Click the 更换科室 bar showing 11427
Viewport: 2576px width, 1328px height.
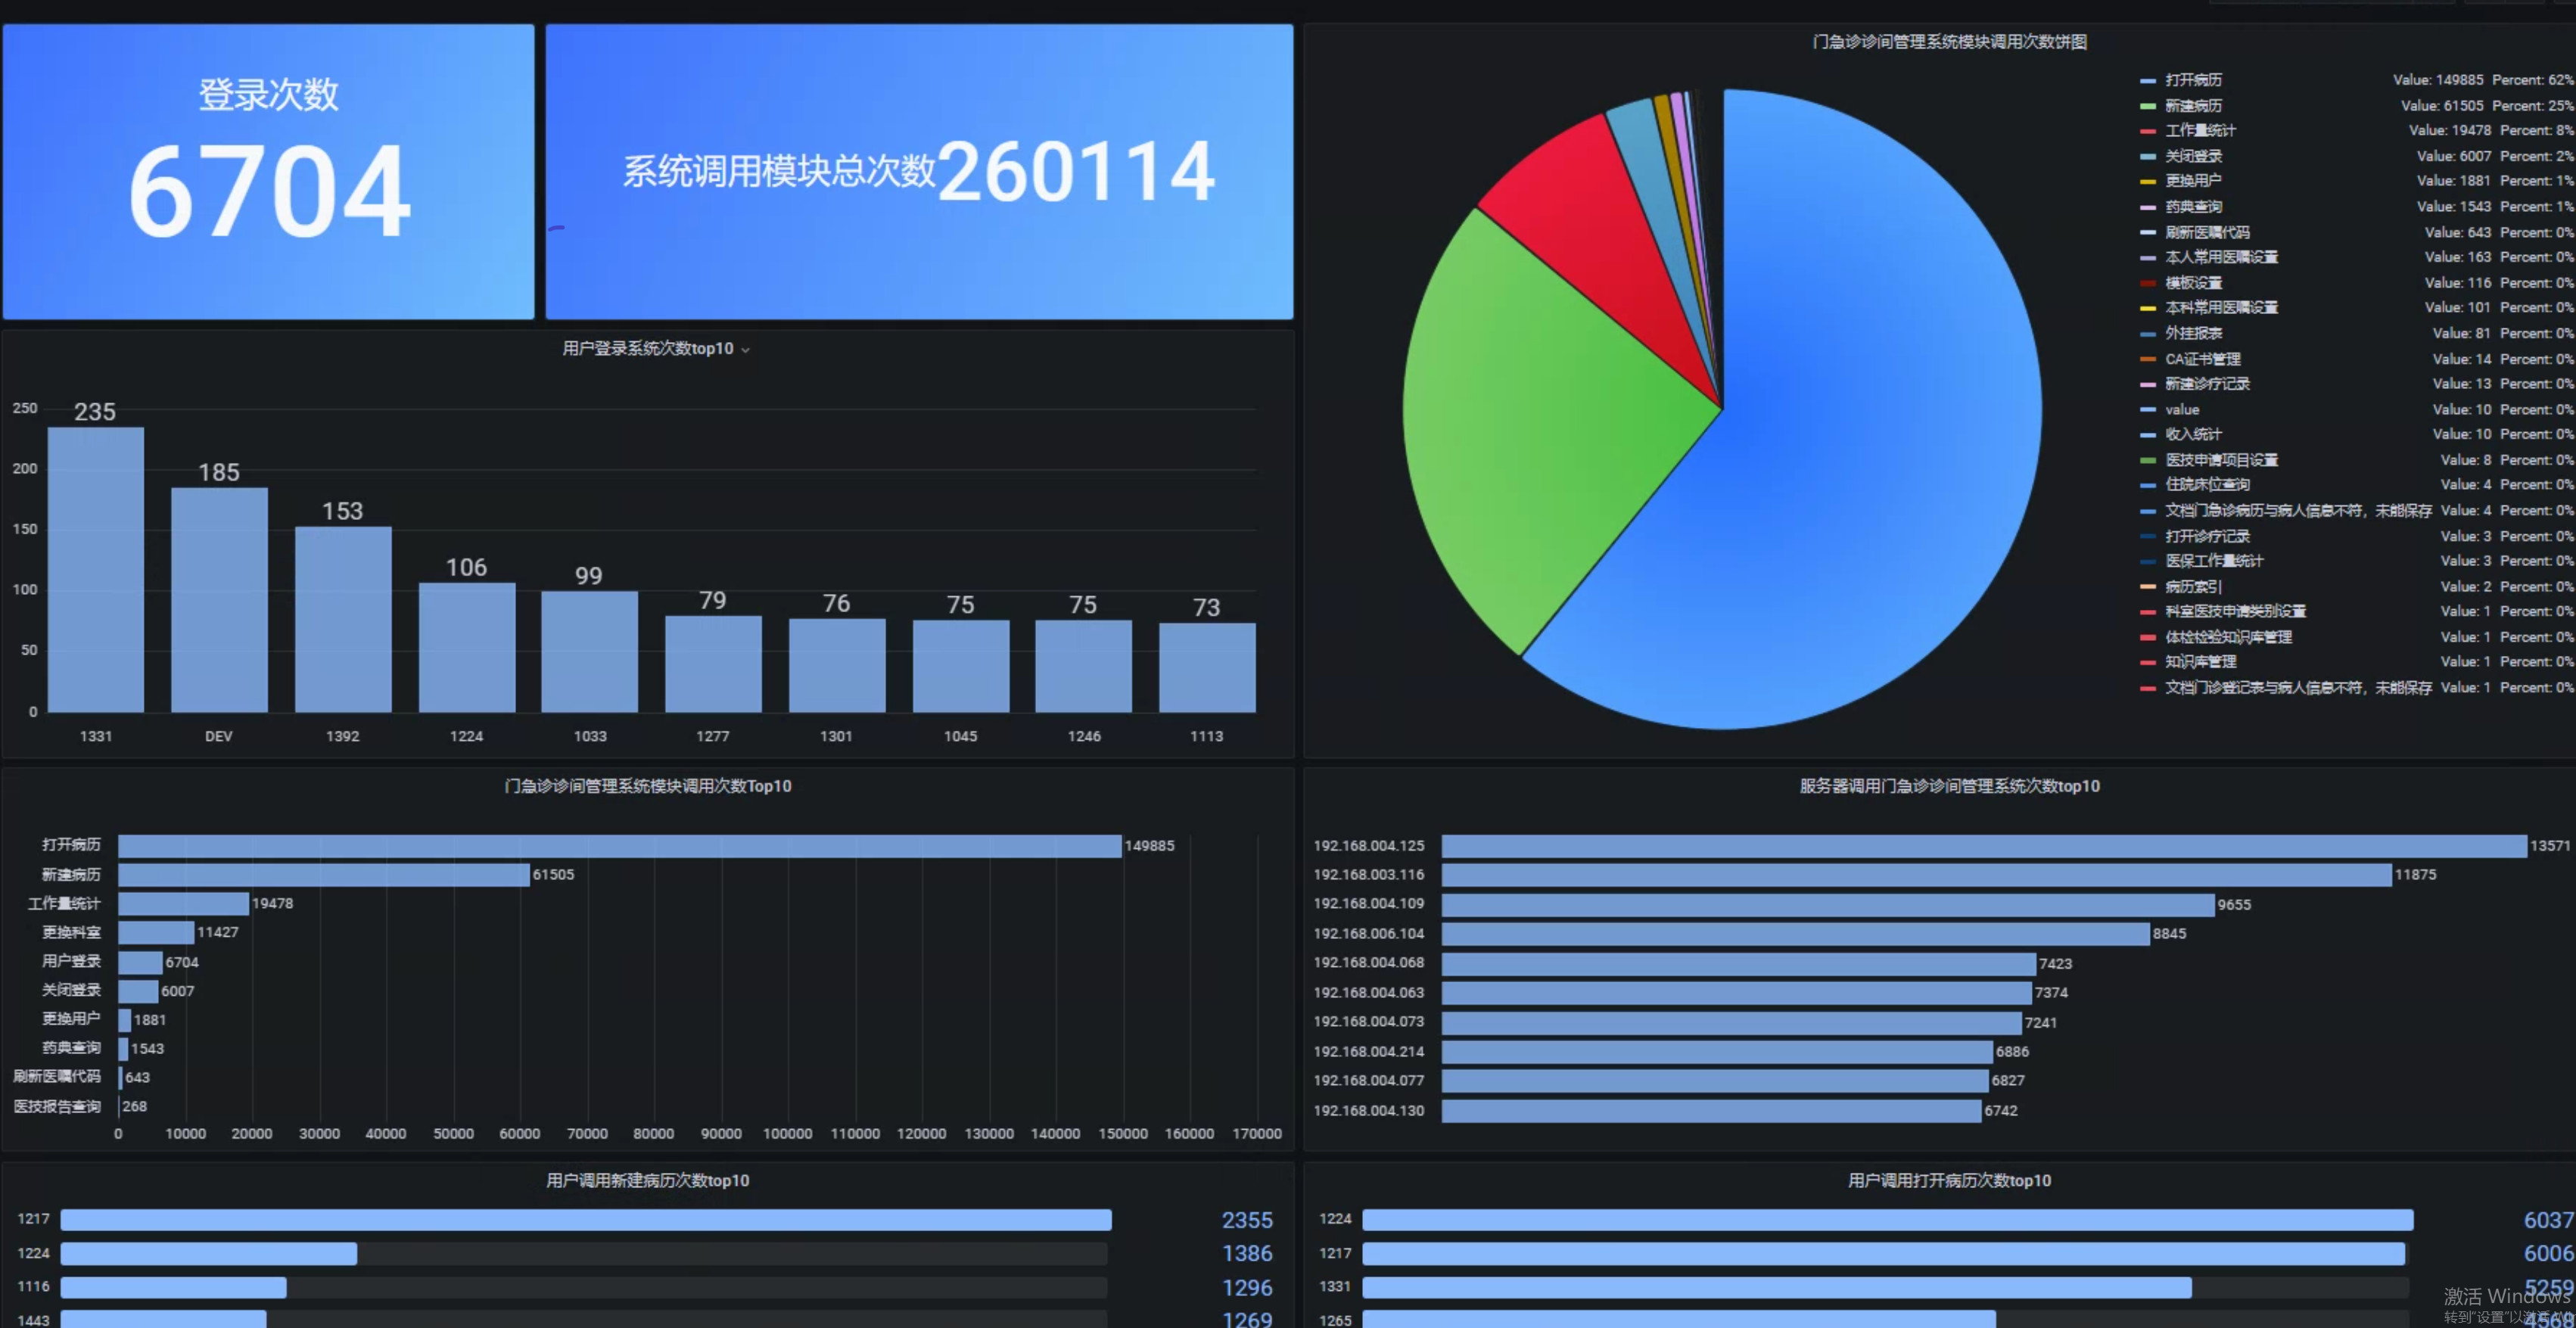point(156,933)
